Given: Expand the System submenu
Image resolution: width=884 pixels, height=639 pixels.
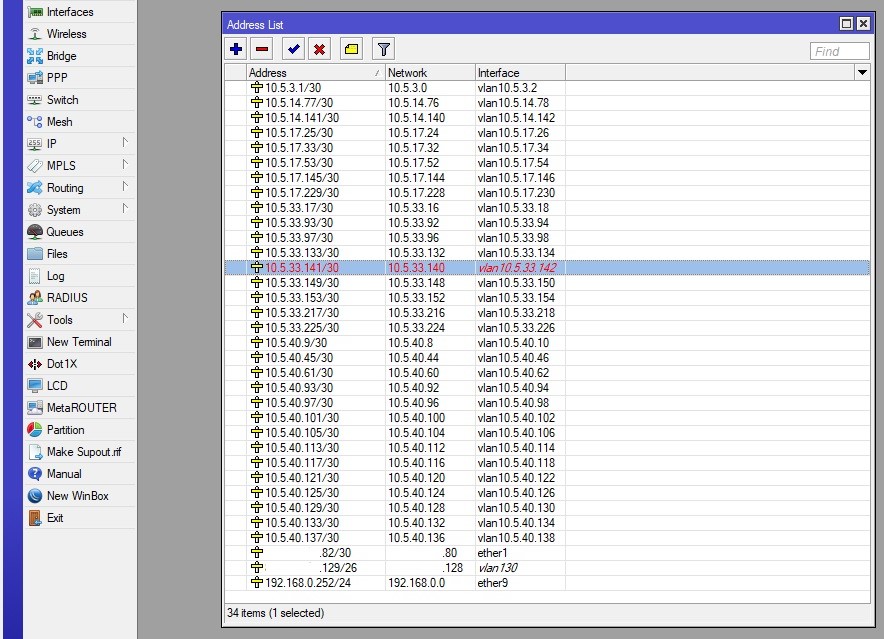Looking at the screenshot, I should pyautogui.click(x=79, y=210).
